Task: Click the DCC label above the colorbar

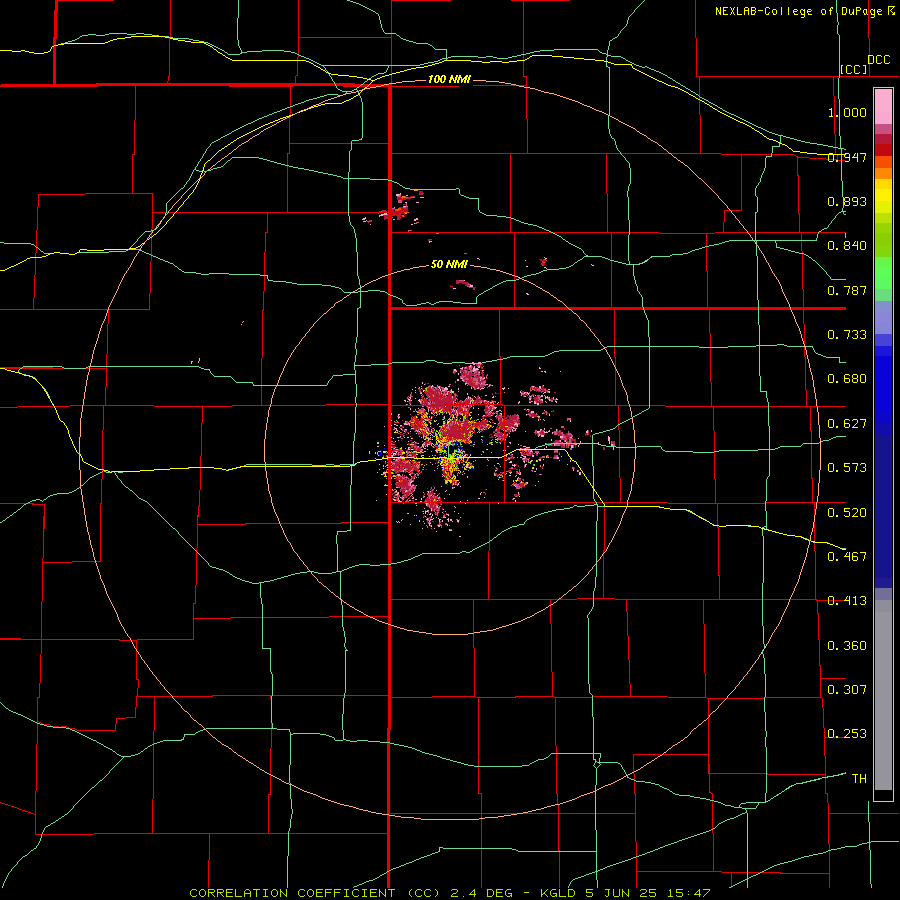Action: pos(878,60)
